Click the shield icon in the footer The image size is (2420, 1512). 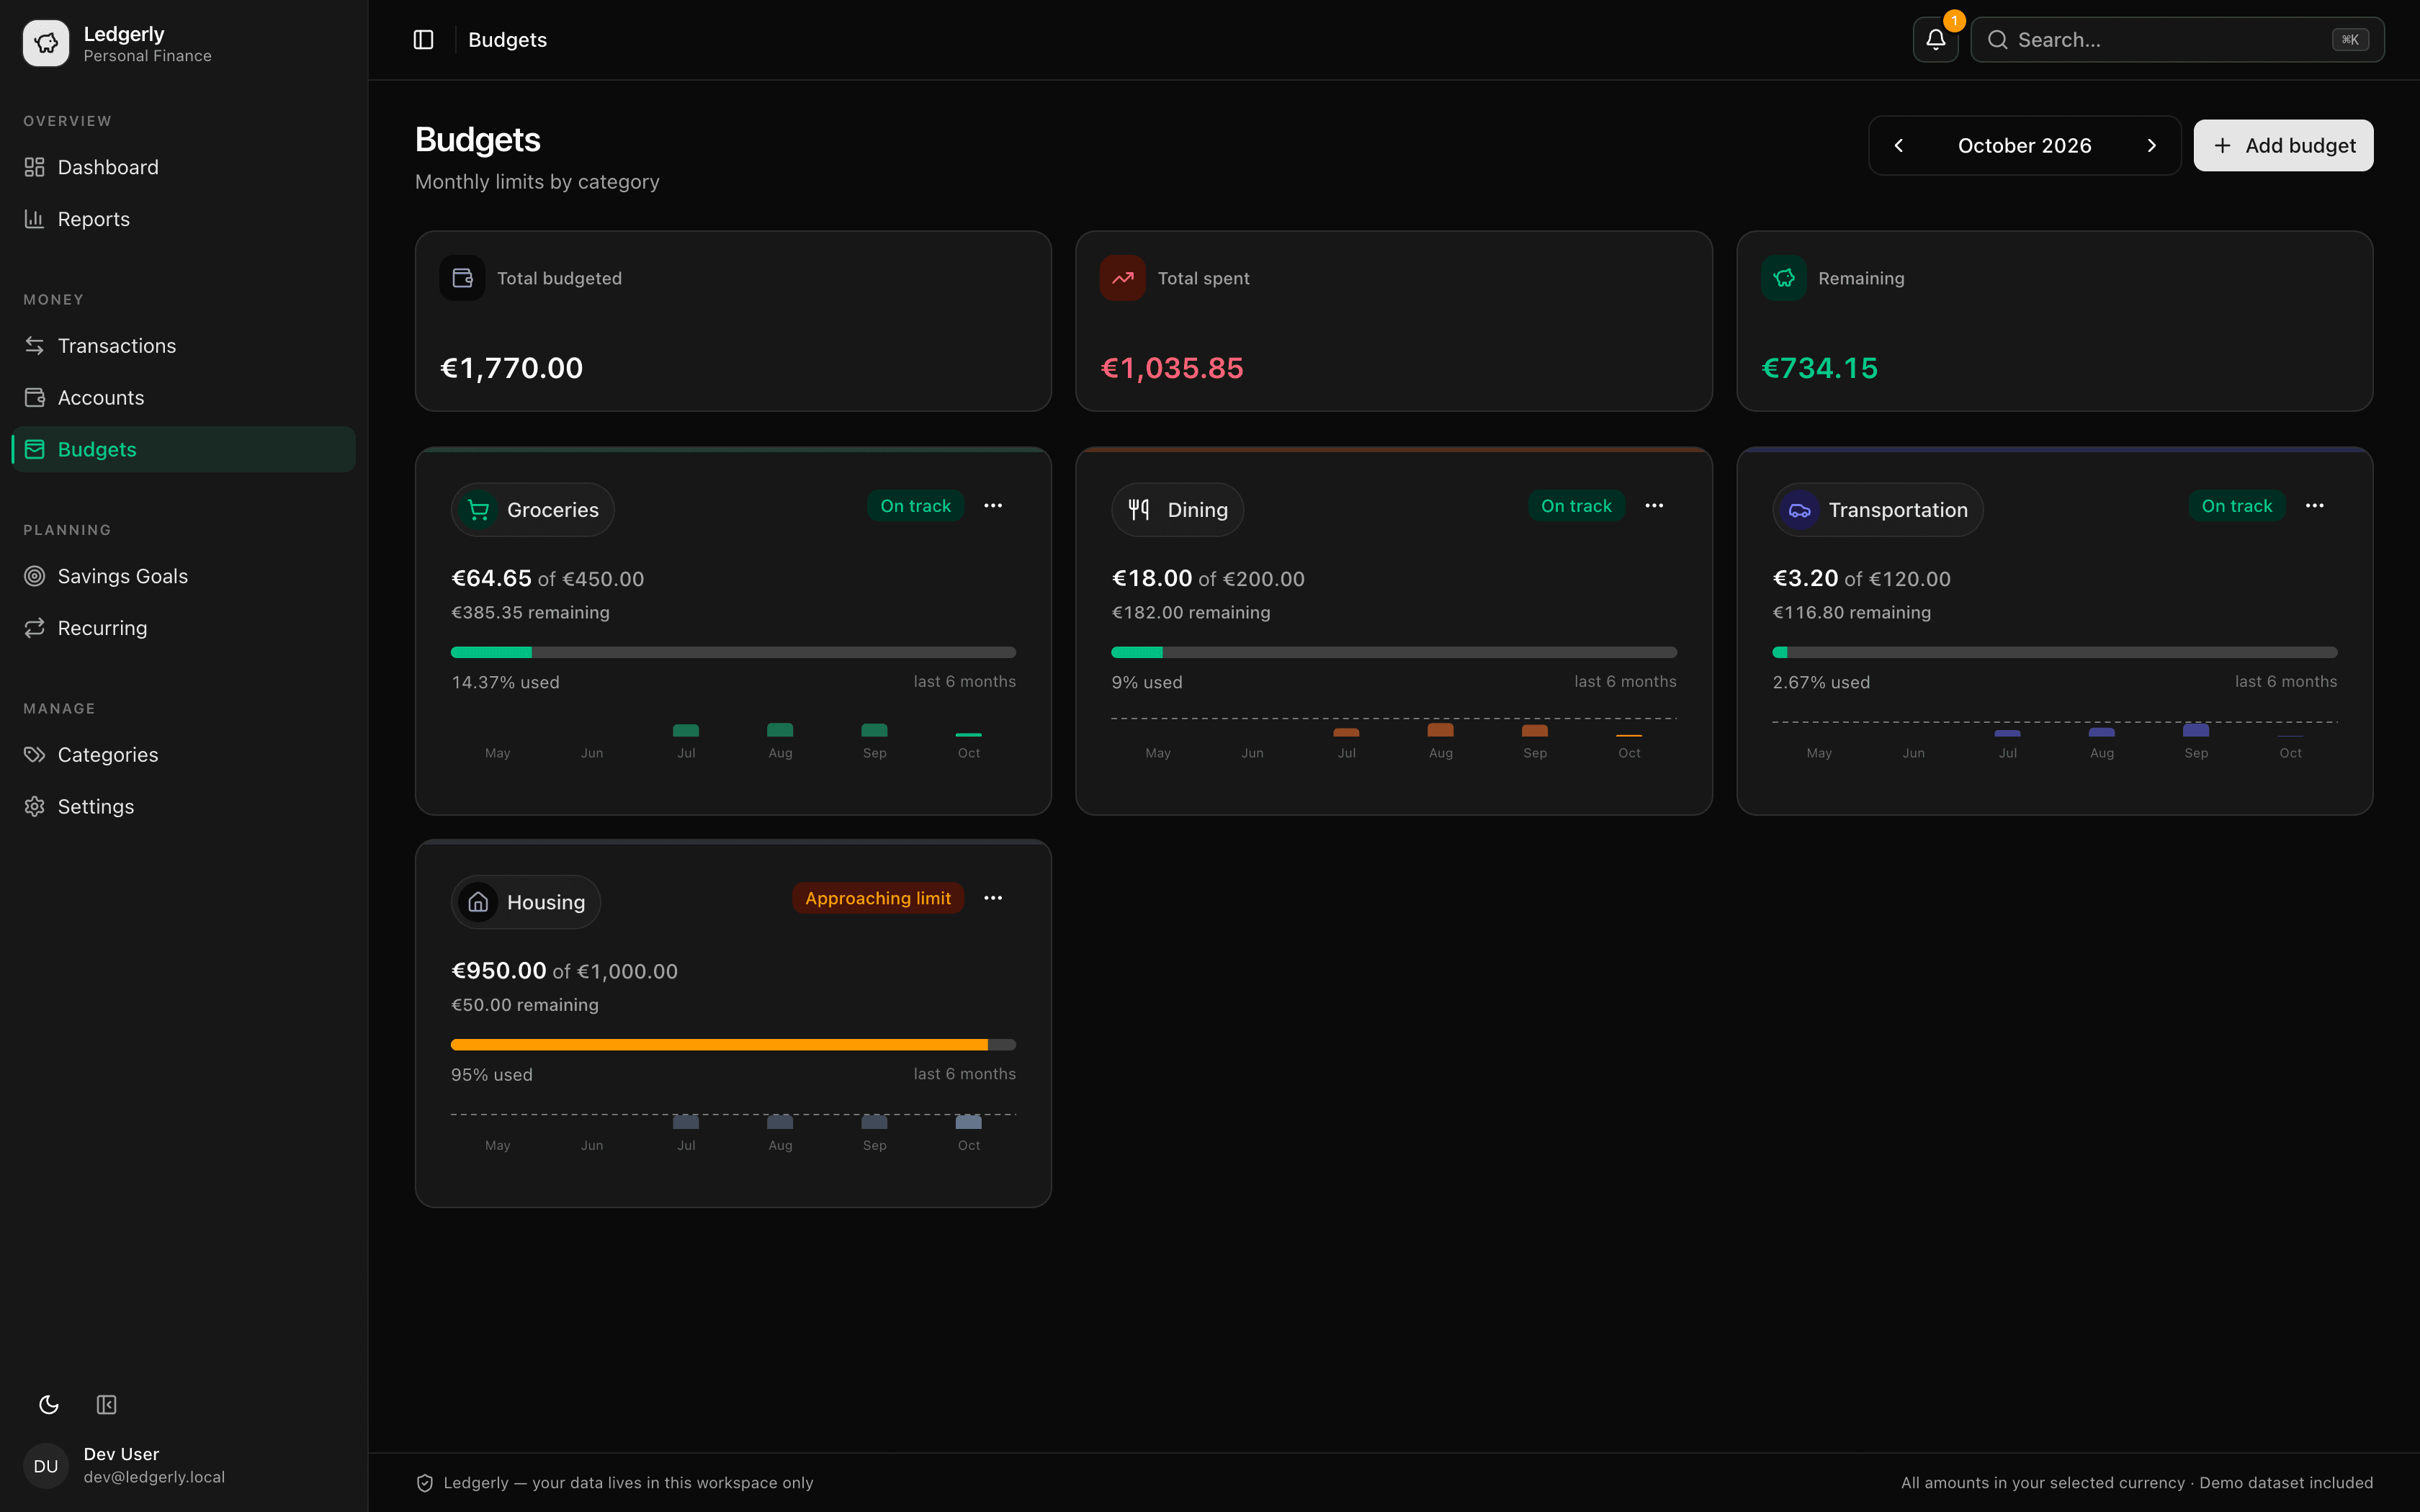click(424, 1483)
